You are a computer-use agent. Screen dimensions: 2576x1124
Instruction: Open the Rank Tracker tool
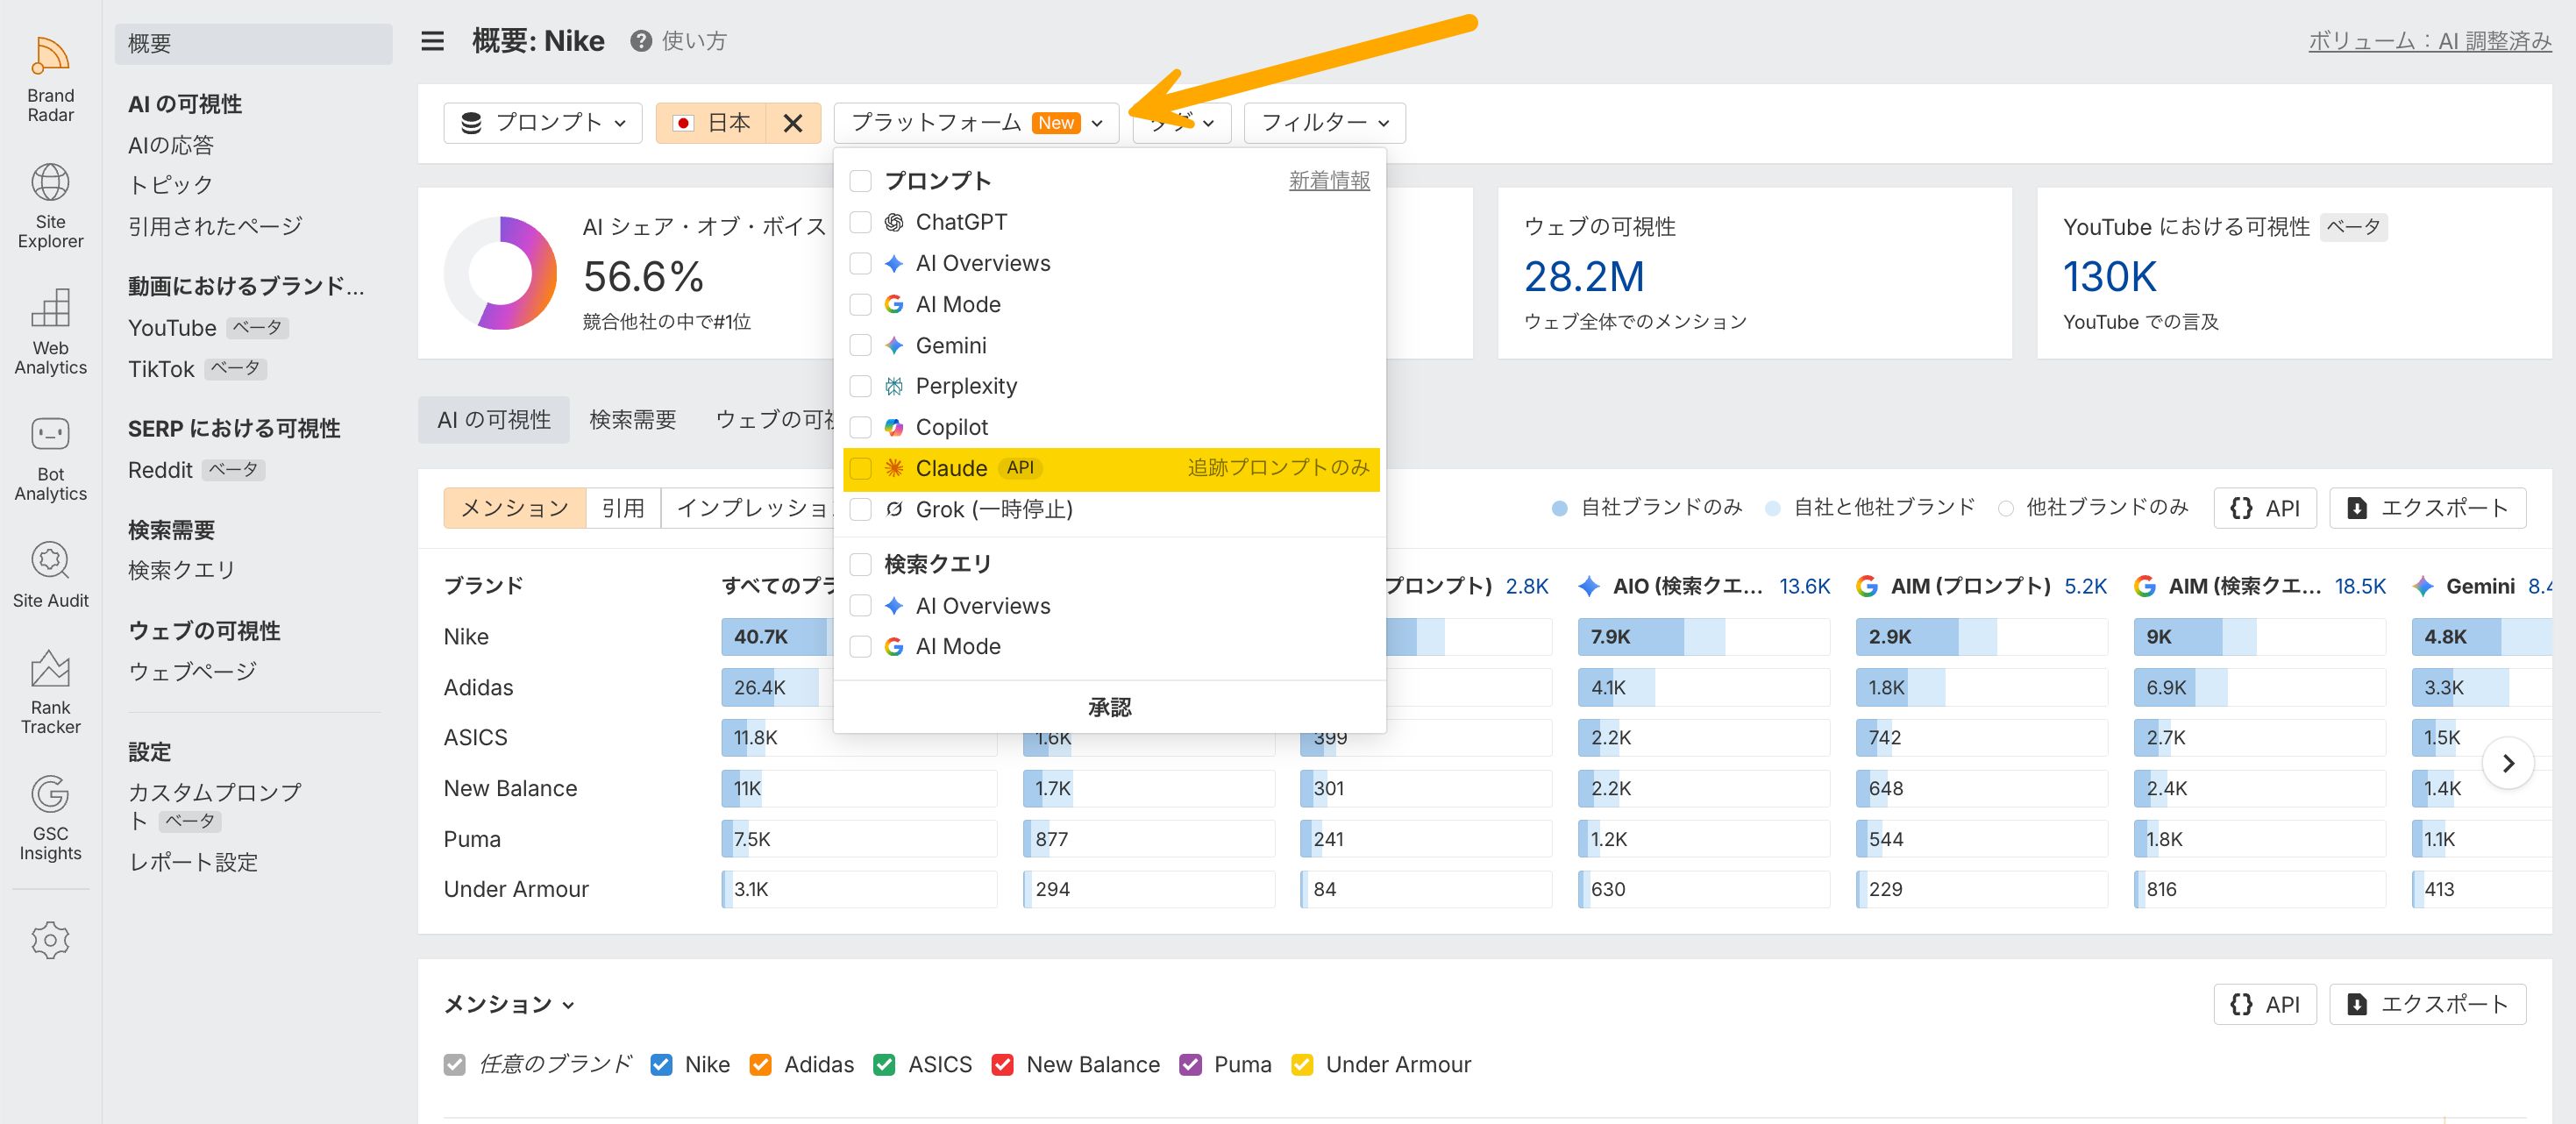tap(50, 692)
